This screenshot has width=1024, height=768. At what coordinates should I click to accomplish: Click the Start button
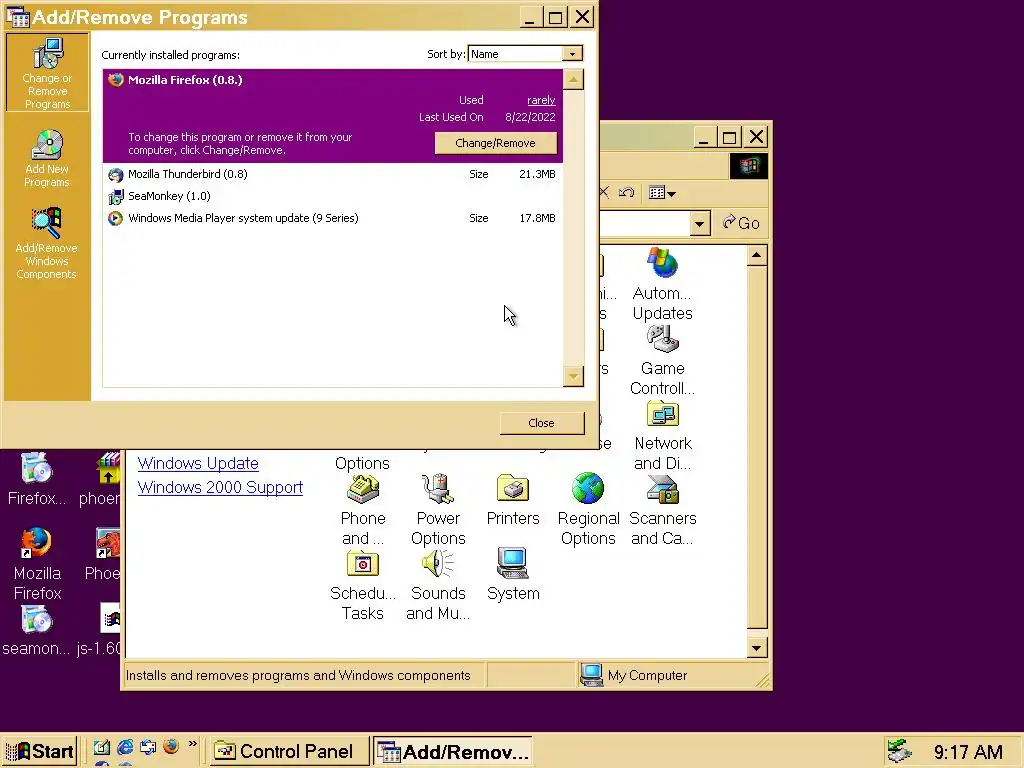point(40,751)
